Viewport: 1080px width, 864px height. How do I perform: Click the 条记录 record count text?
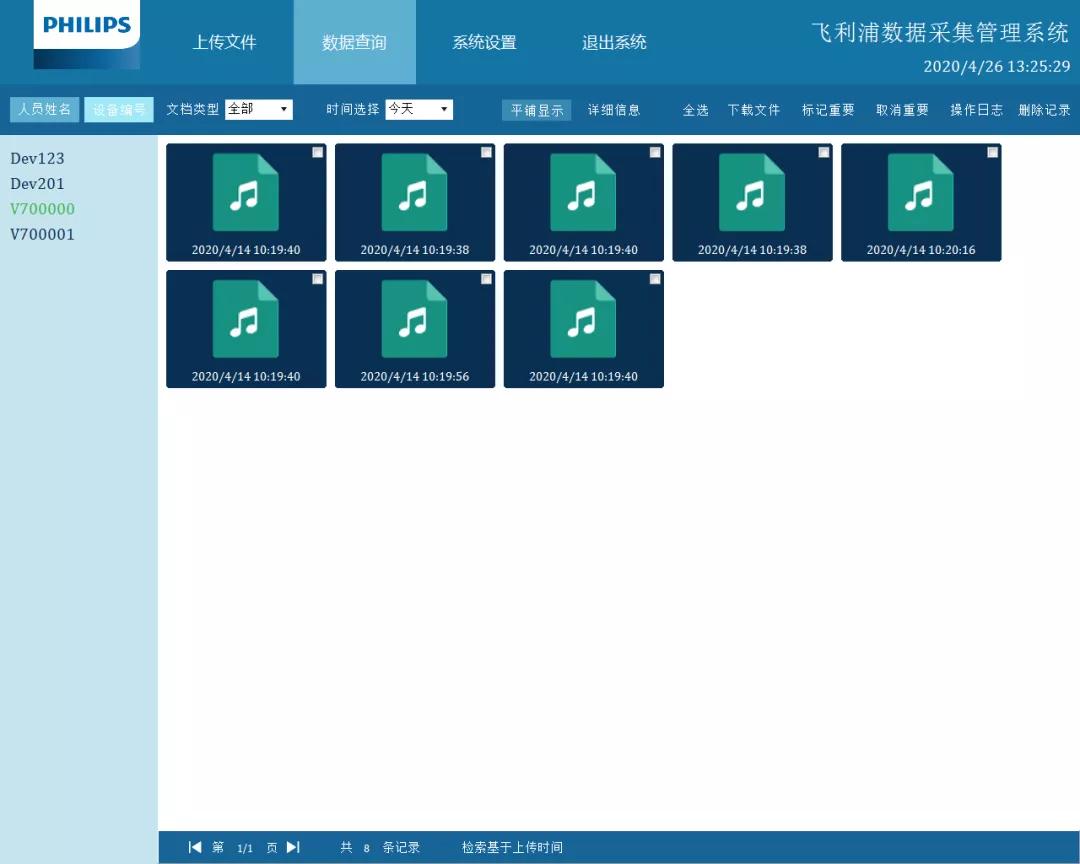[x=401, y=847]
